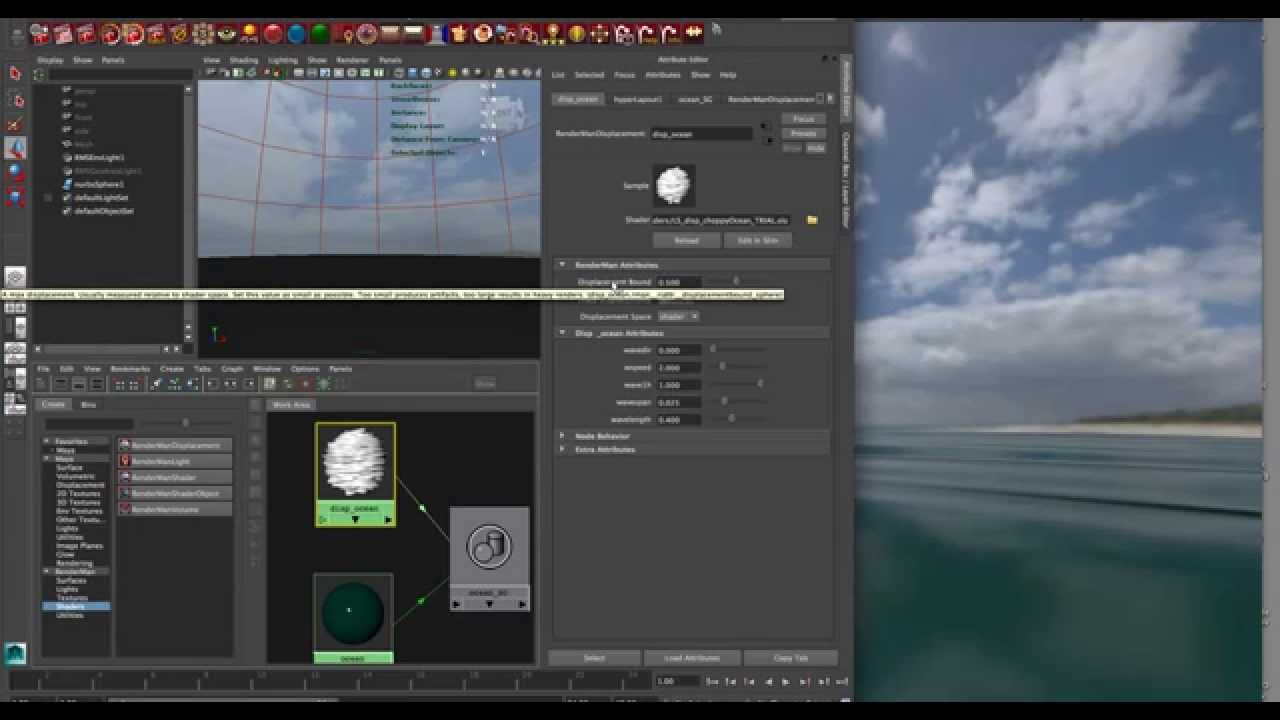Go to first frame playback button
Viewport: 1280px width, 720px height.
click(713, 681)
